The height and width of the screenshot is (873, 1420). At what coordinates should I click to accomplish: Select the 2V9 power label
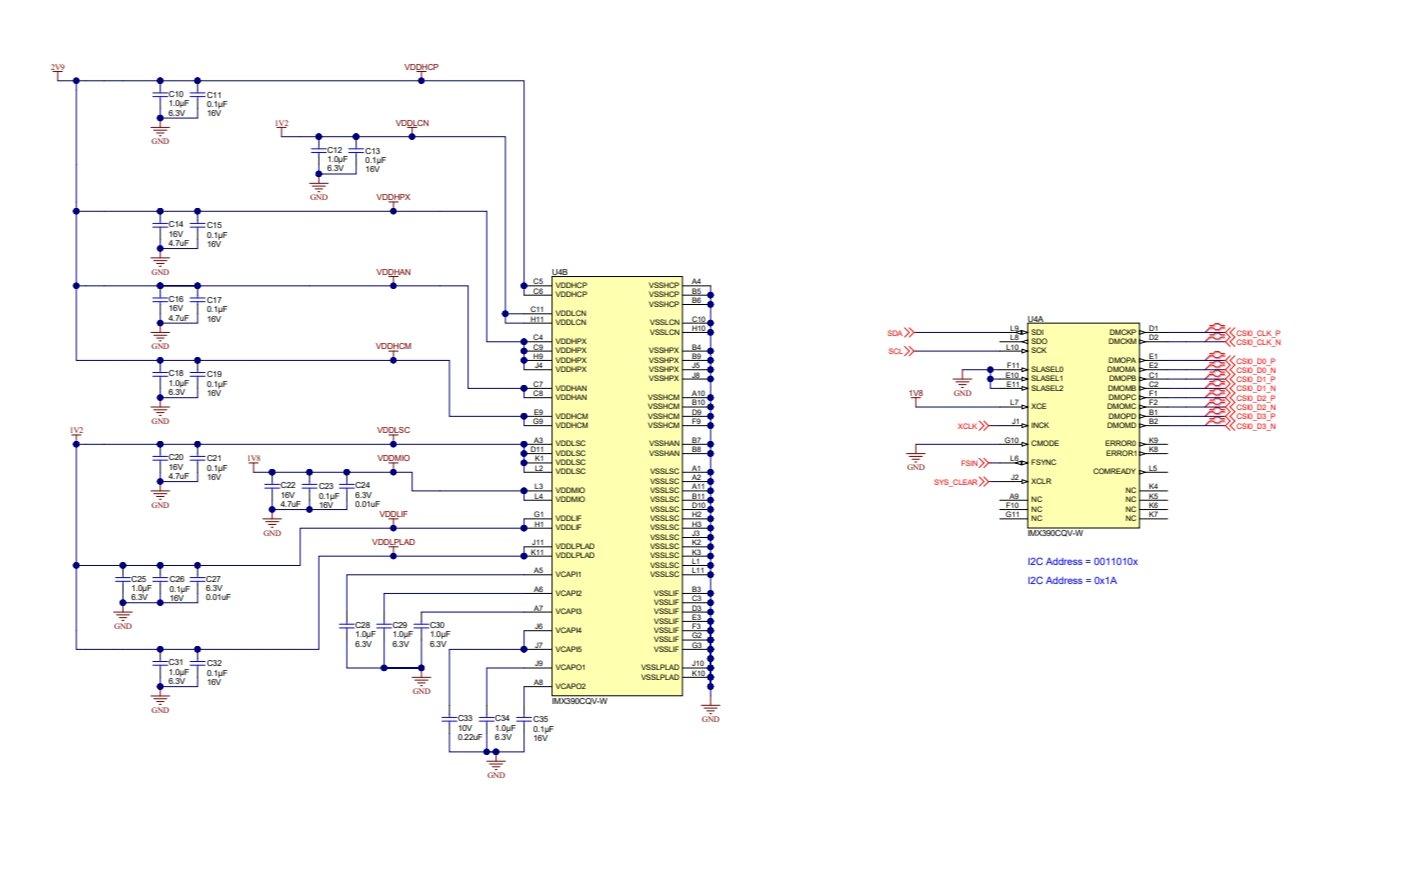point(58,68)
